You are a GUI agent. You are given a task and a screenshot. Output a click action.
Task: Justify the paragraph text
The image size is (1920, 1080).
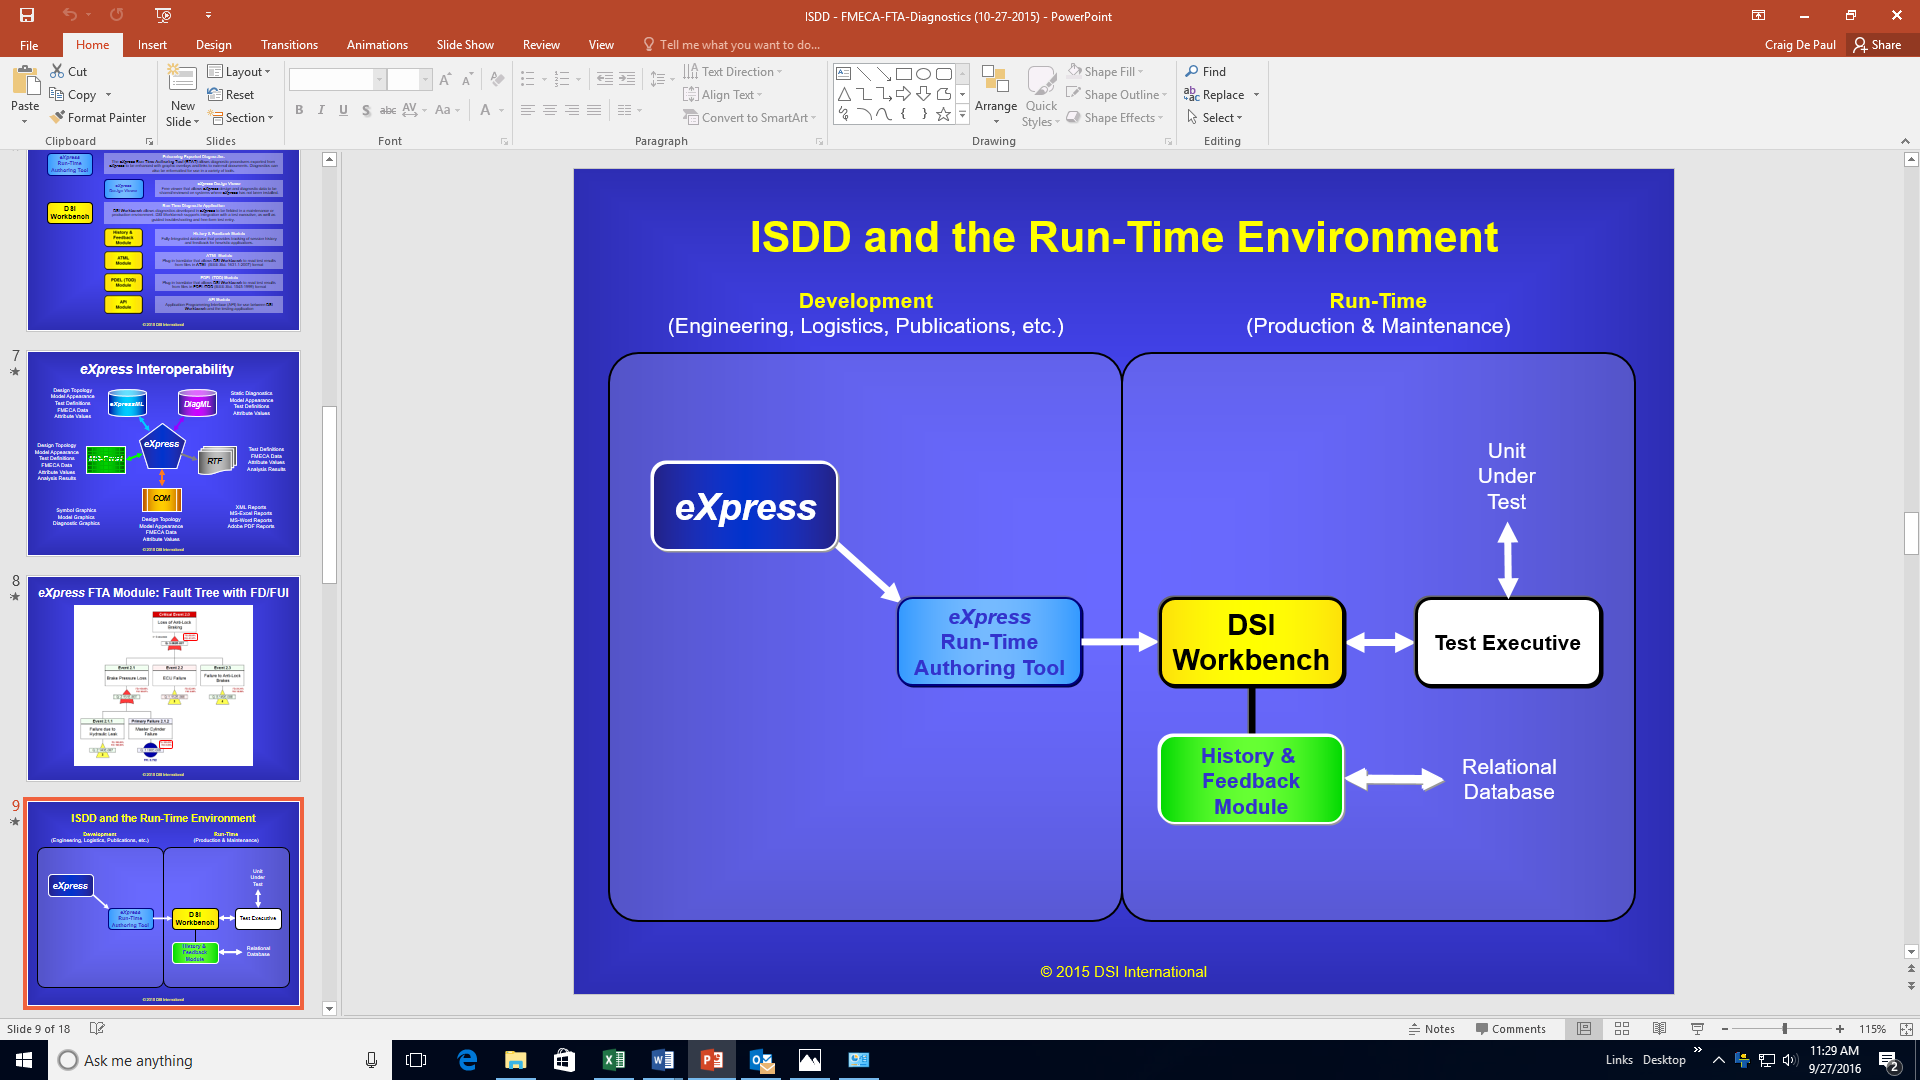point(594,110)
